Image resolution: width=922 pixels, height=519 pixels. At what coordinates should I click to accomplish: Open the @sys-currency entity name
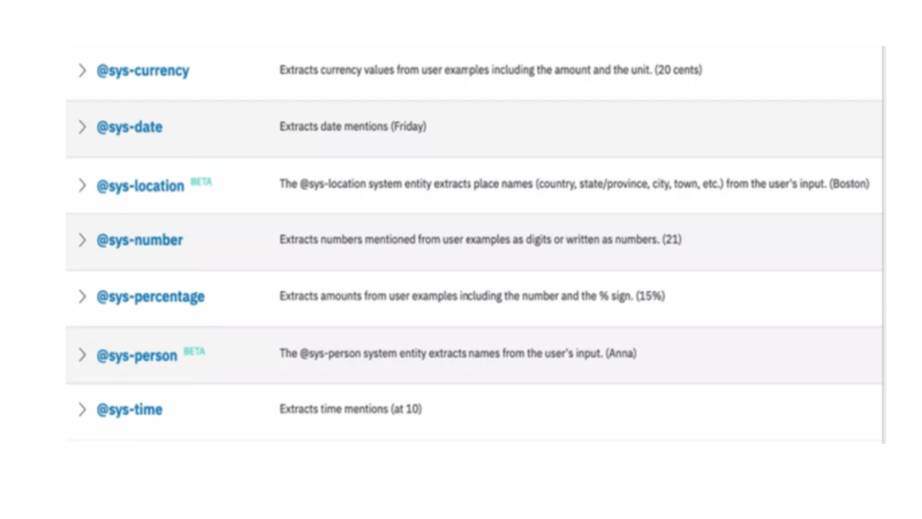(x=142, y=71)
